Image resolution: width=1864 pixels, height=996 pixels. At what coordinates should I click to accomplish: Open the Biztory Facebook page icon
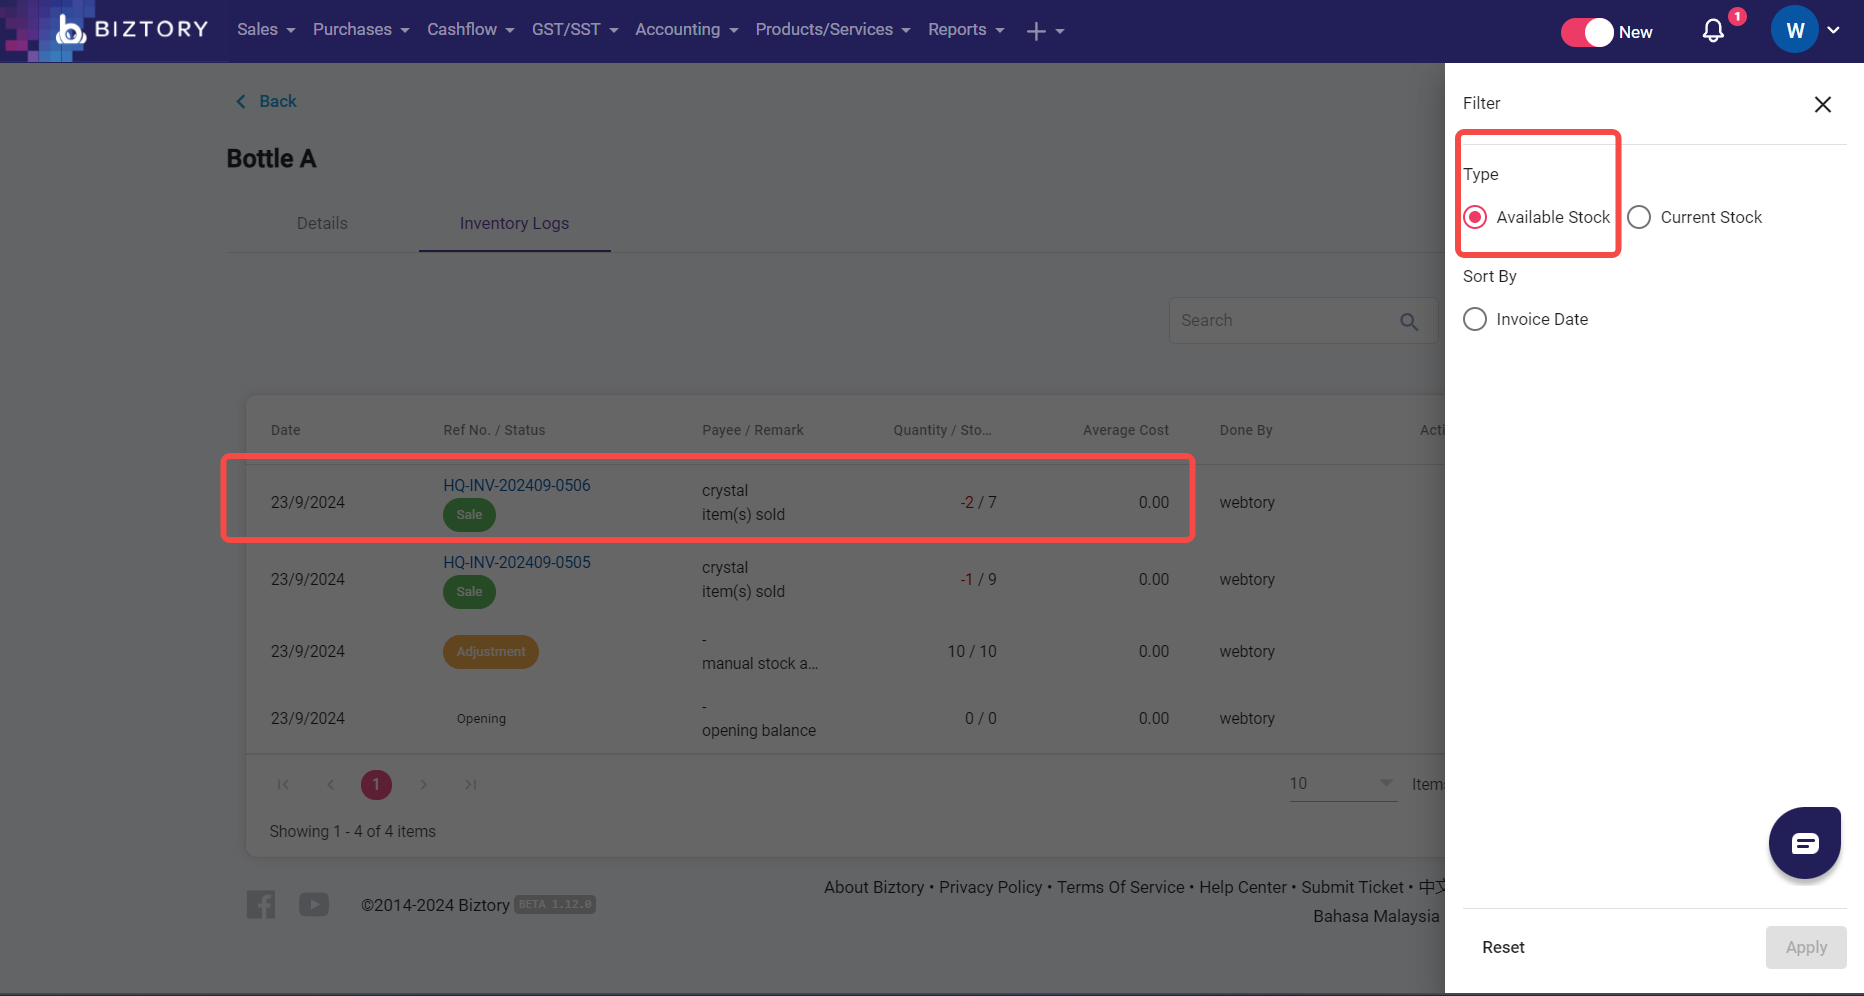click(261, 904)
